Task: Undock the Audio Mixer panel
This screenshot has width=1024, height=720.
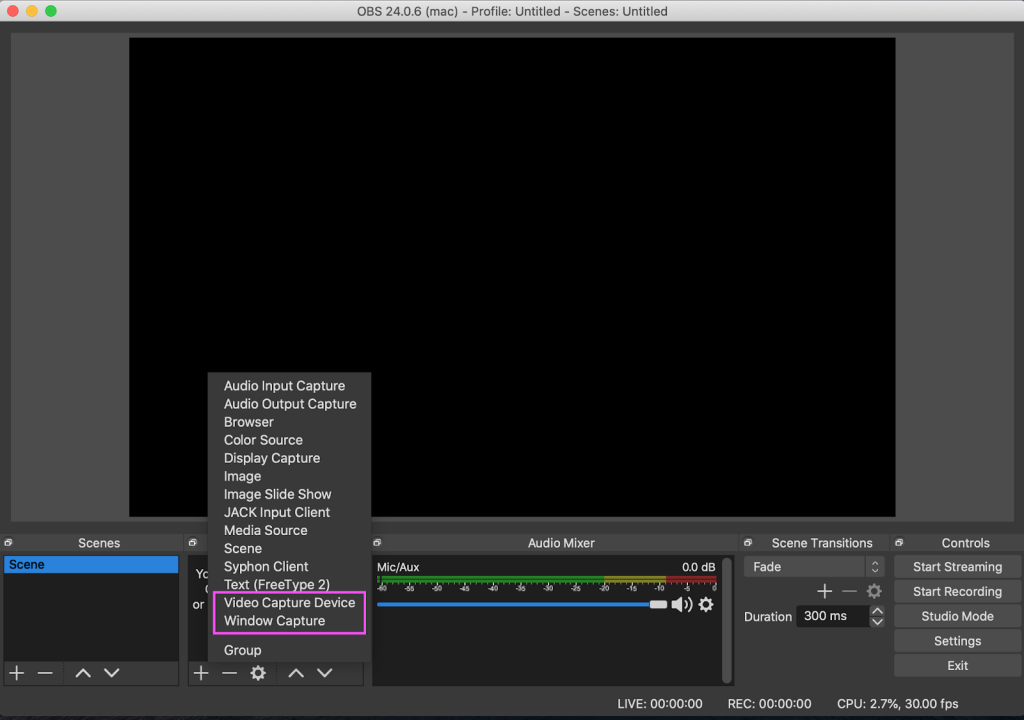Action: (x=377, y=543)
